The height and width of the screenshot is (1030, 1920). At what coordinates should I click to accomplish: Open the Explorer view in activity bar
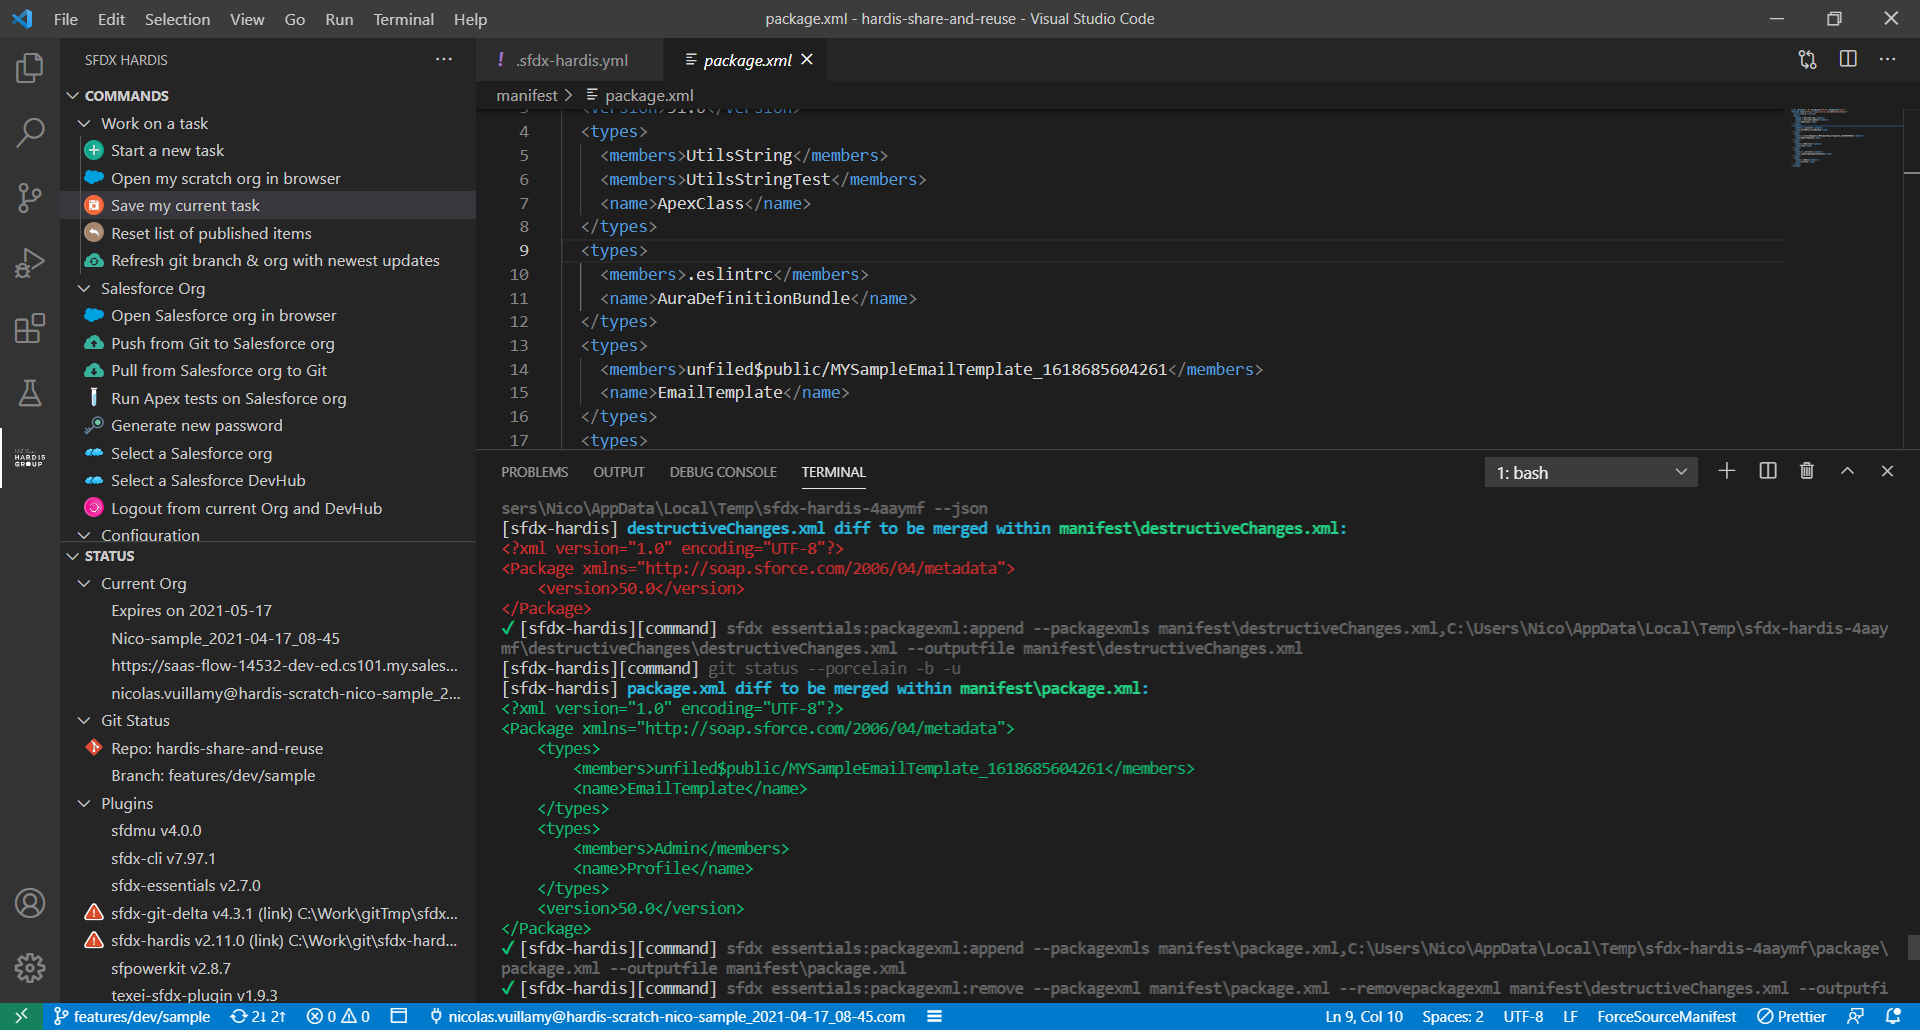tap(30, 68)
